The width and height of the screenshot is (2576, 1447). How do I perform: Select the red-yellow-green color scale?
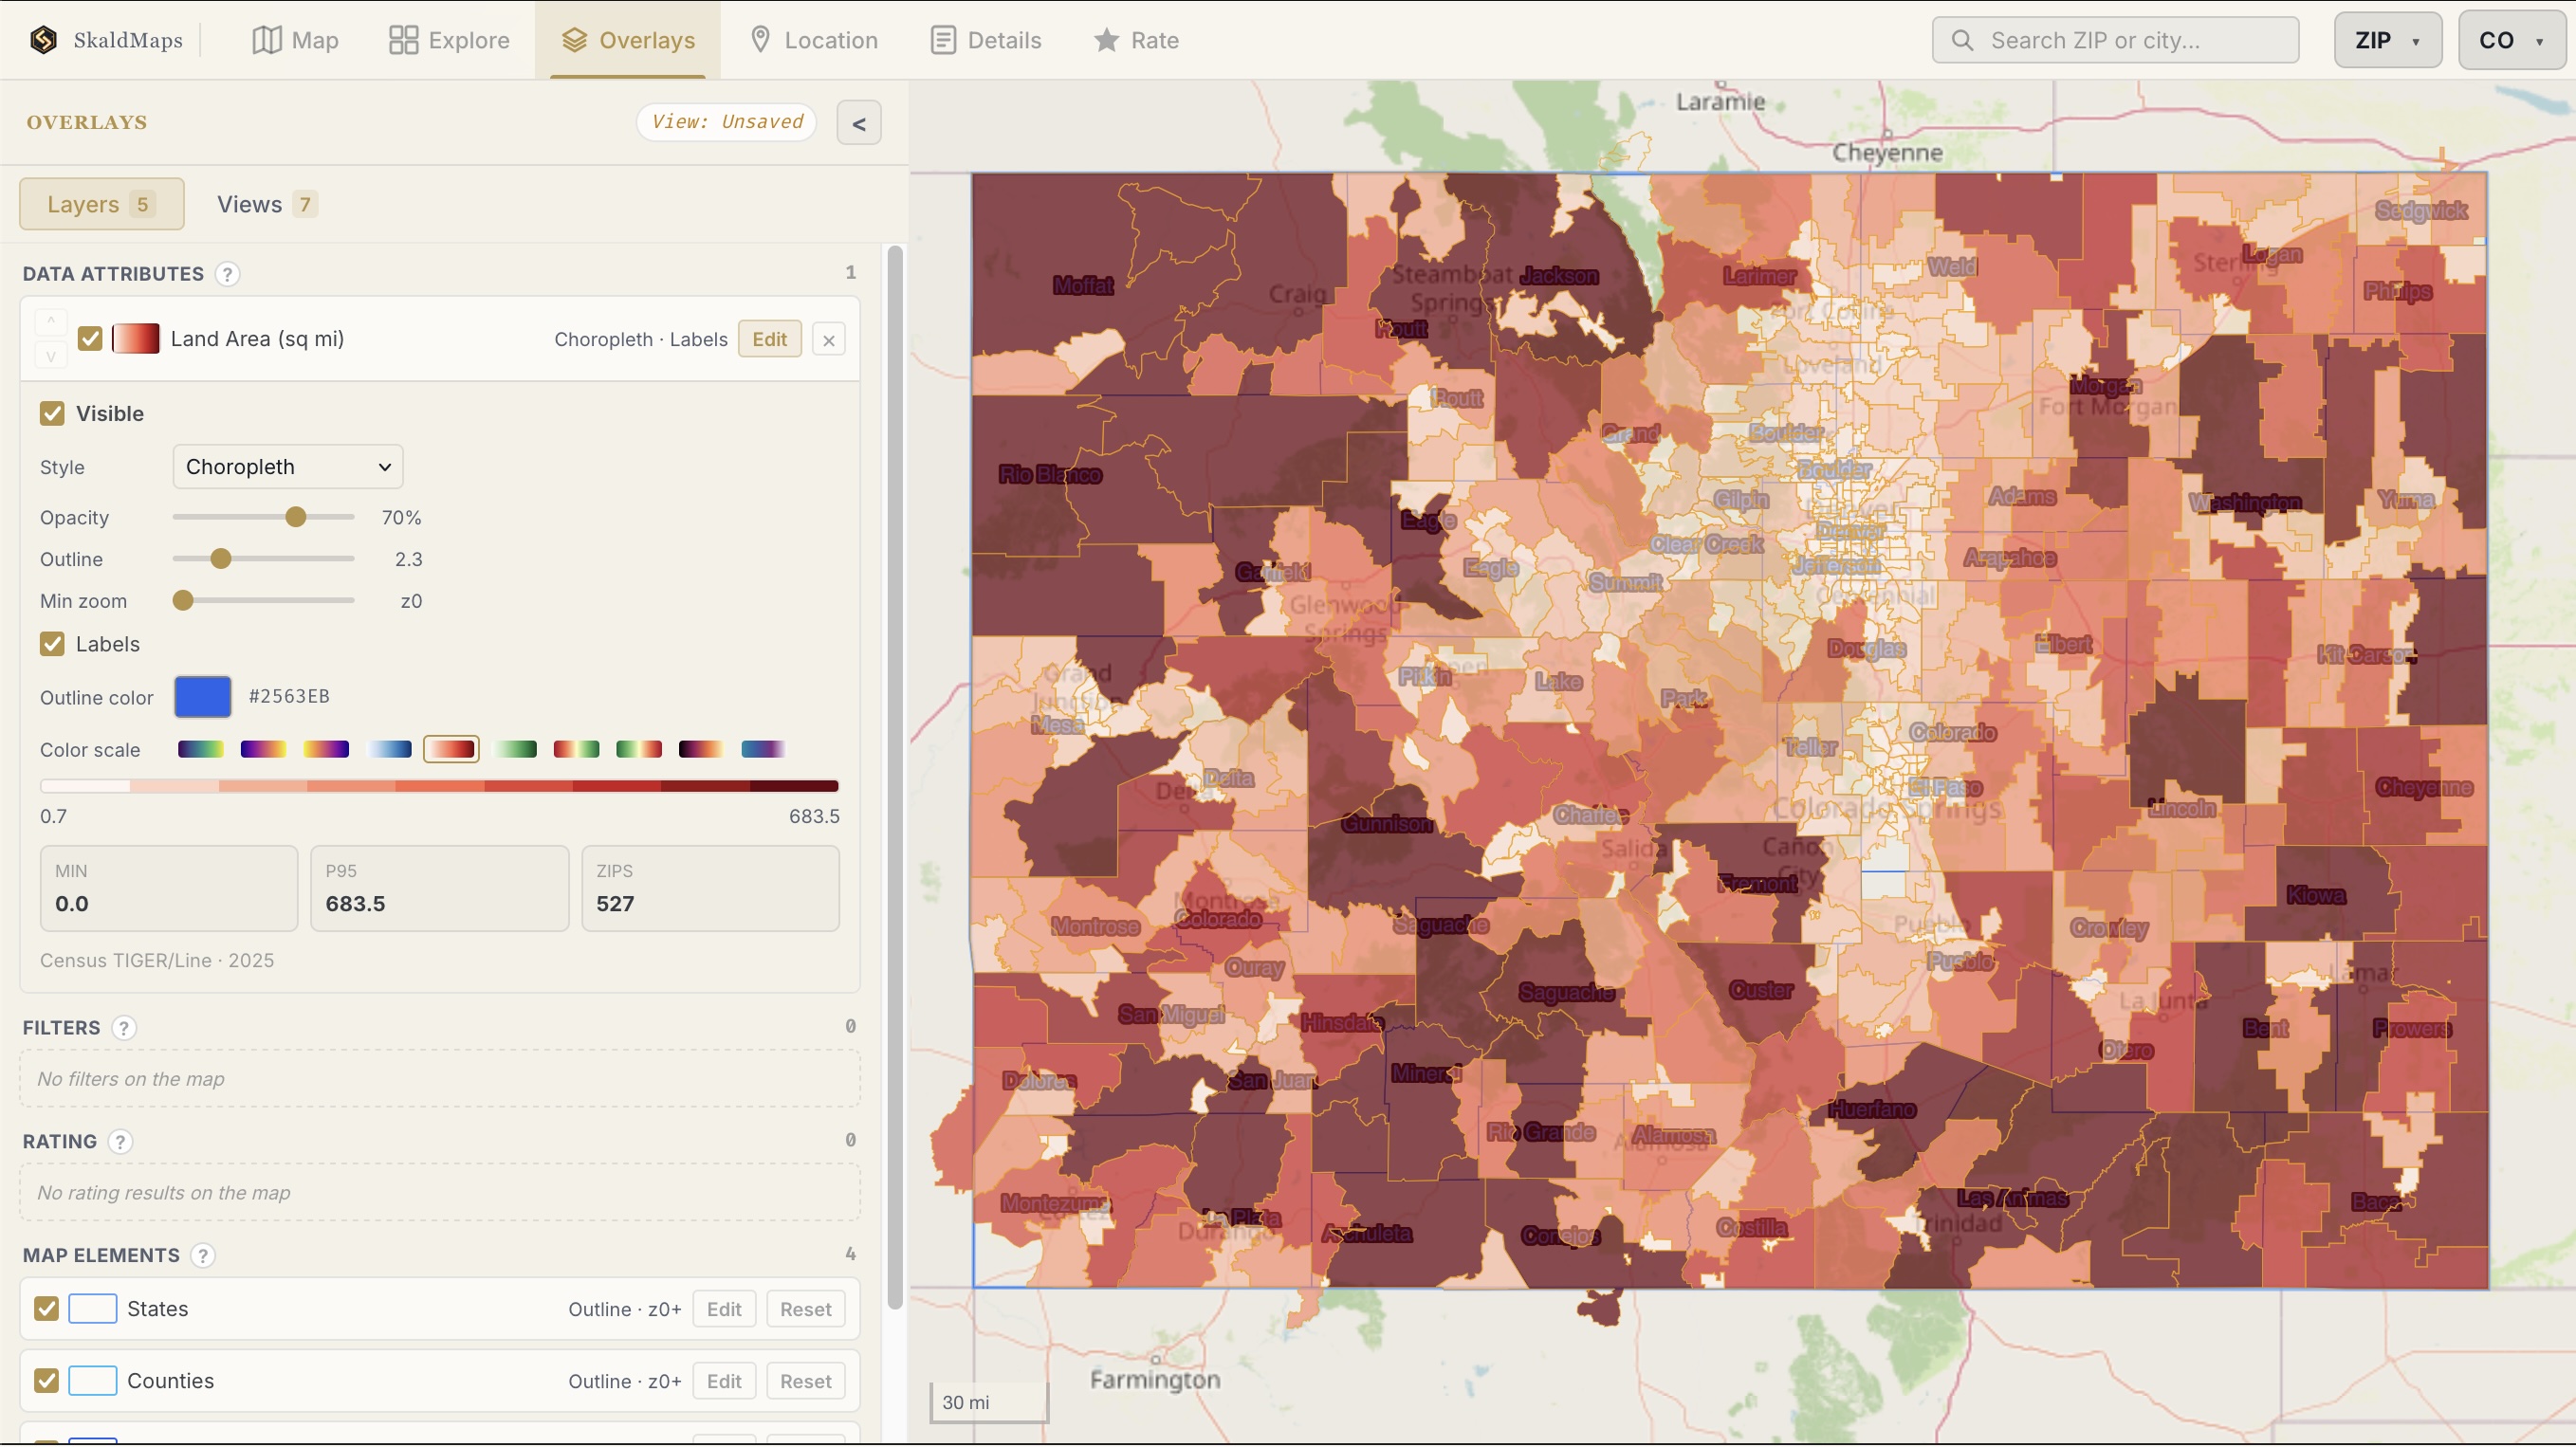click(x=577, y=749)
